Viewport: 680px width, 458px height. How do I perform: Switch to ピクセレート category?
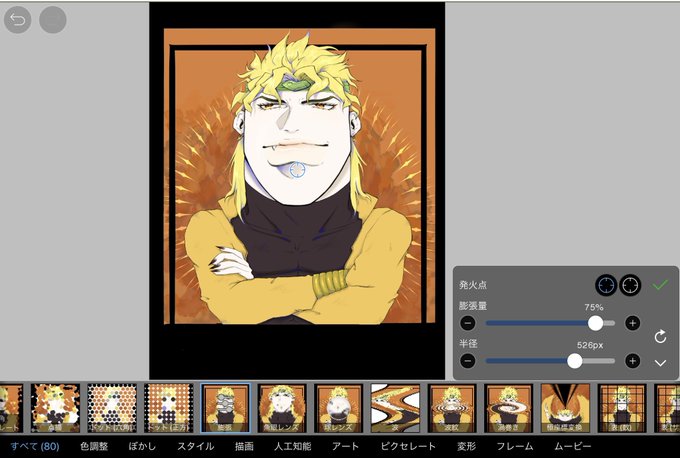408,446
